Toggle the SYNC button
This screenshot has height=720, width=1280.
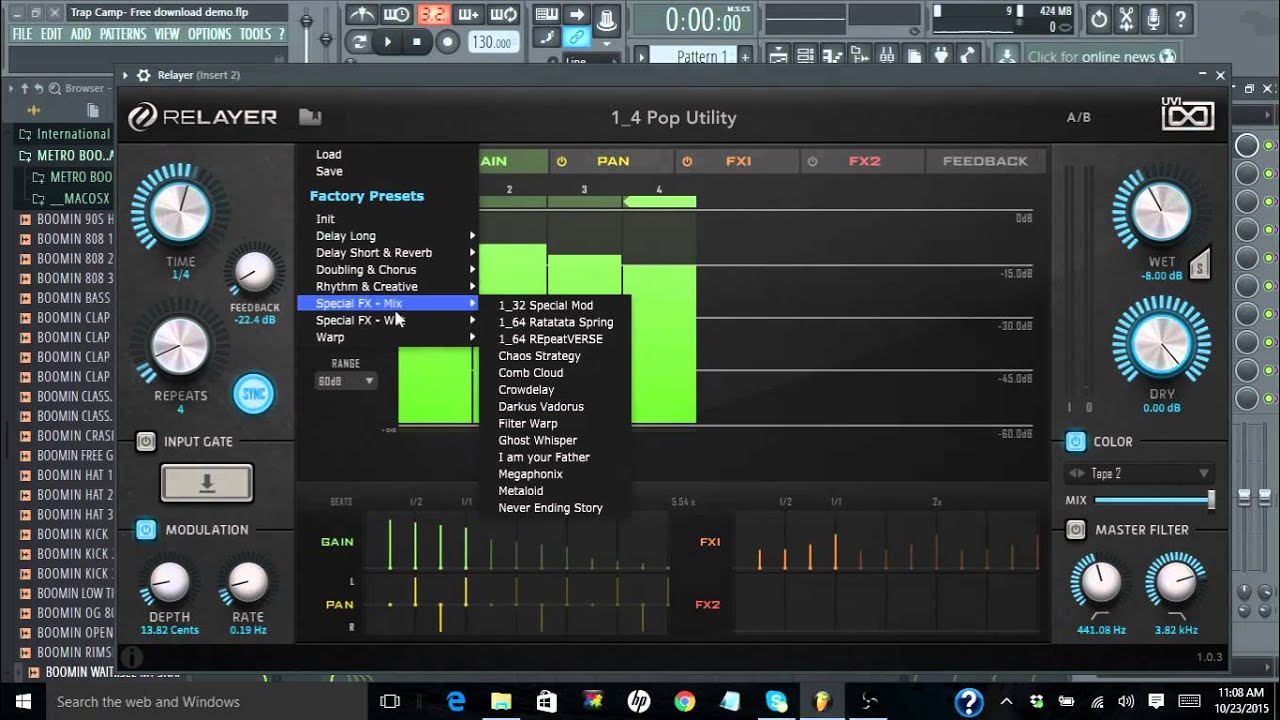pyautogui.click(x=253, y=394)
